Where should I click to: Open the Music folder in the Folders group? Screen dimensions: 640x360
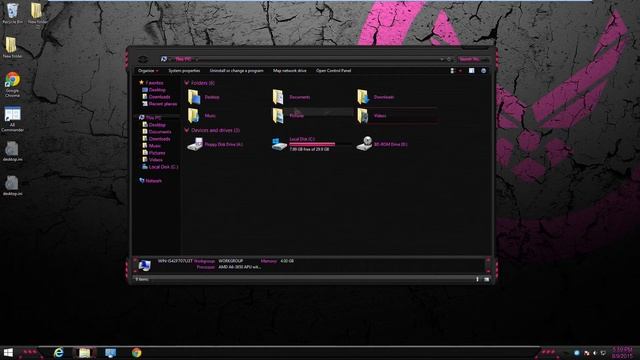pos(201,116)
